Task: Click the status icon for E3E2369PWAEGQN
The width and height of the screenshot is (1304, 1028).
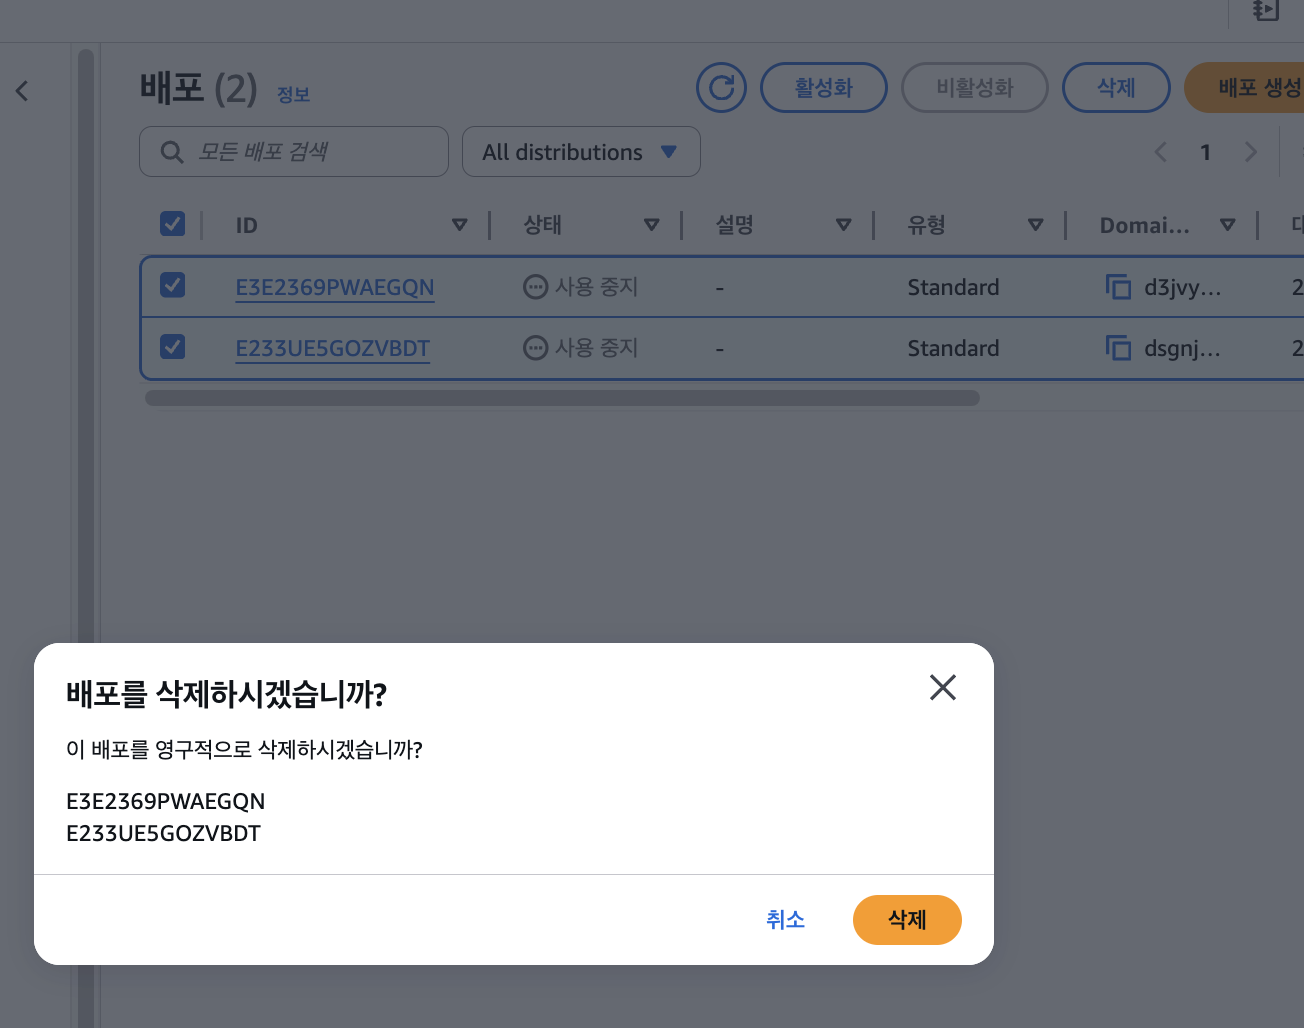Action: (536, 287)
